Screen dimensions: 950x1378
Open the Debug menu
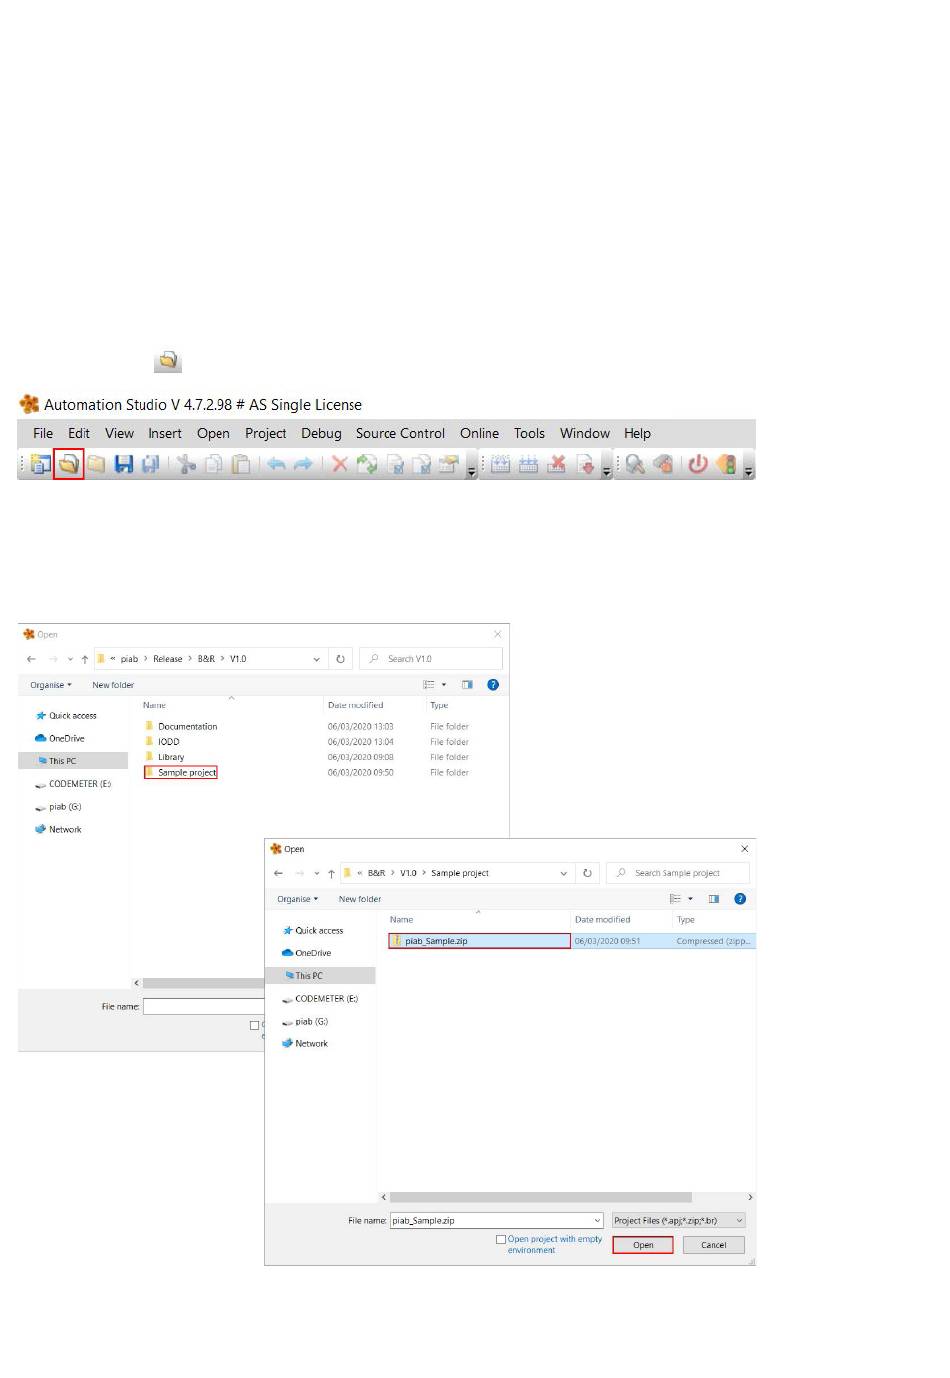[x=321, y=433]
